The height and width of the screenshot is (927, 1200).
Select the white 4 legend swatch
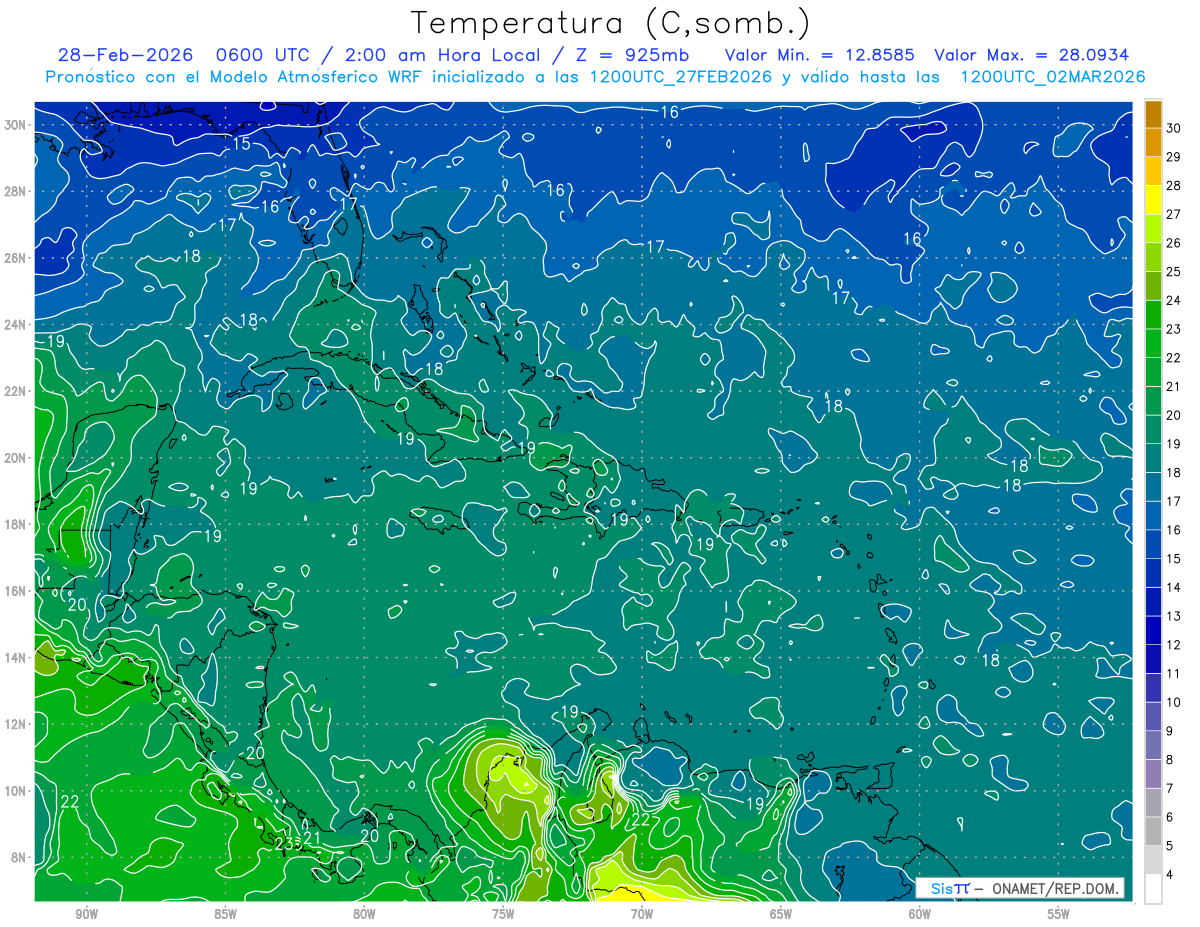pos(1153,889)
